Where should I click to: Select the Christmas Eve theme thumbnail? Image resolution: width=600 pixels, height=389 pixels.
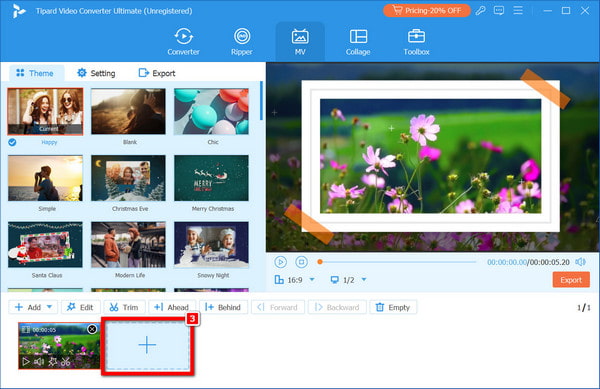128,178
